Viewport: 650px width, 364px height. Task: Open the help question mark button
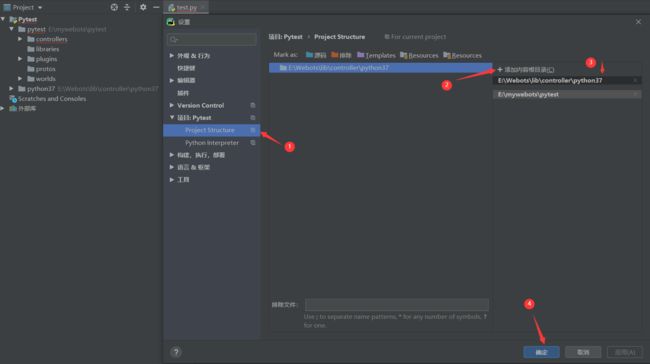(x=176, y=352)
